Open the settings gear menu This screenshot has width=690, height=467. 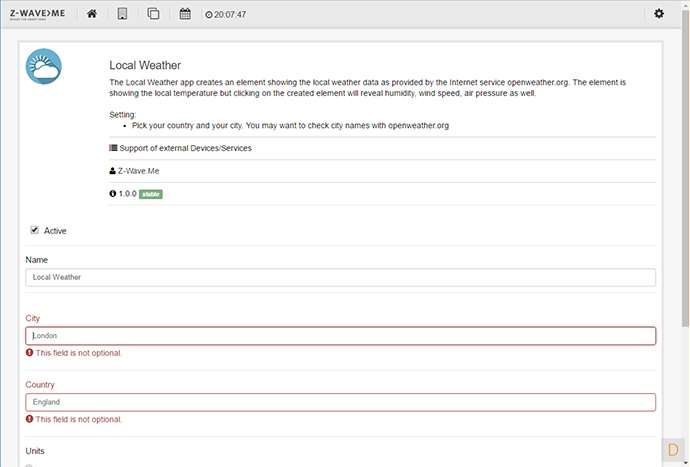coord(659,14)
